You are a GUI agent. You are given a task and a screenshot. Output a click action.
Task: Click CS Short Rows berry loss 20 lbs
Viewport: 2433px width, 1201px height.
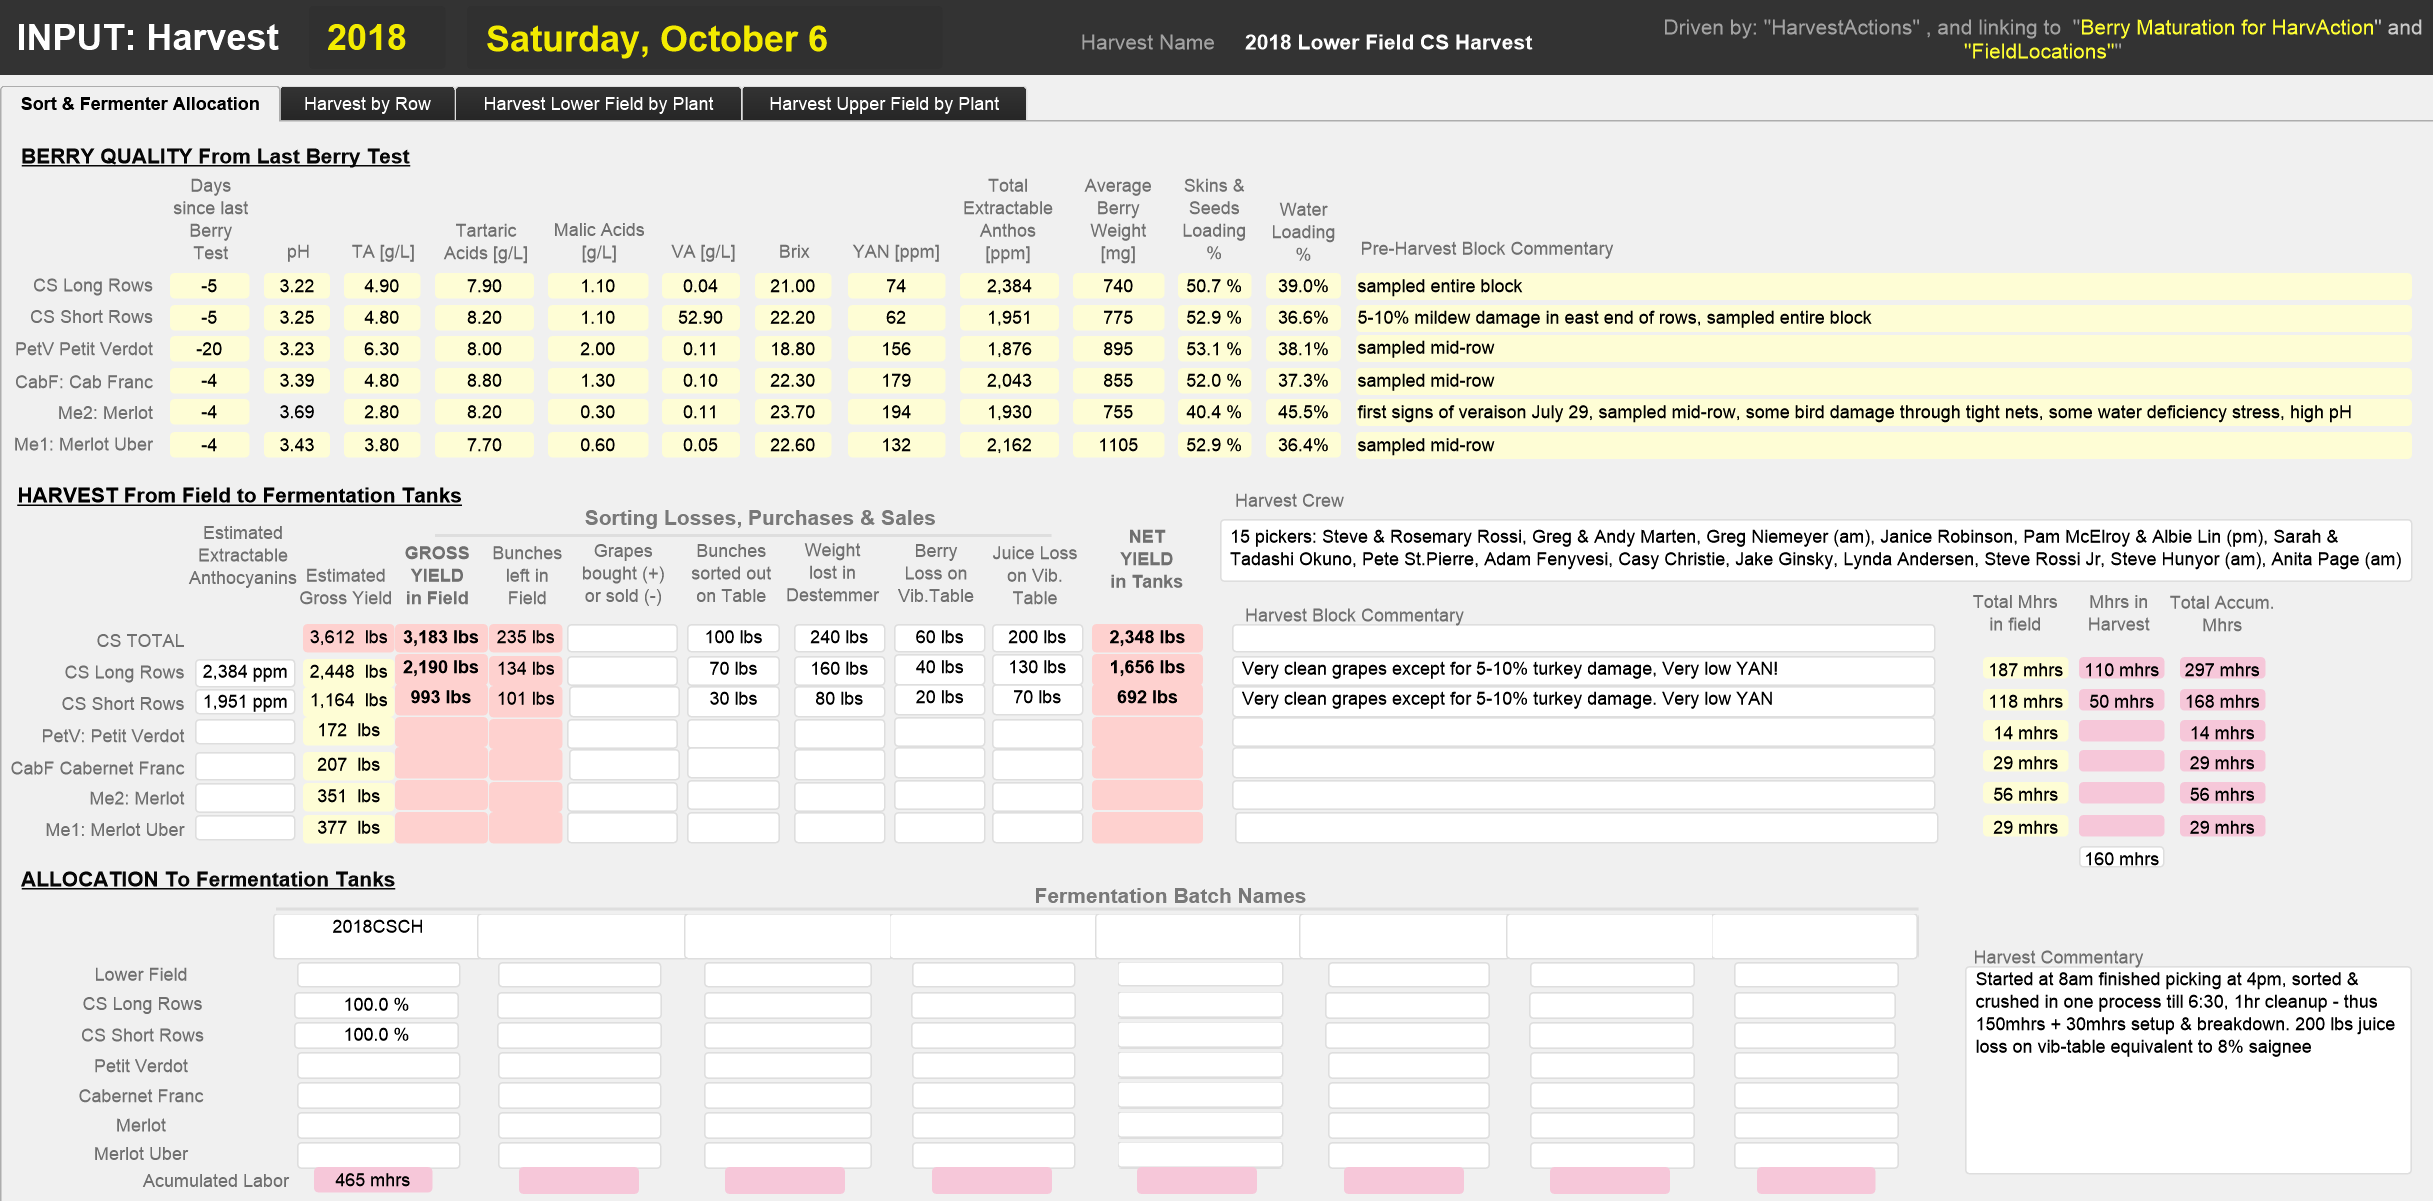point(939,698)
